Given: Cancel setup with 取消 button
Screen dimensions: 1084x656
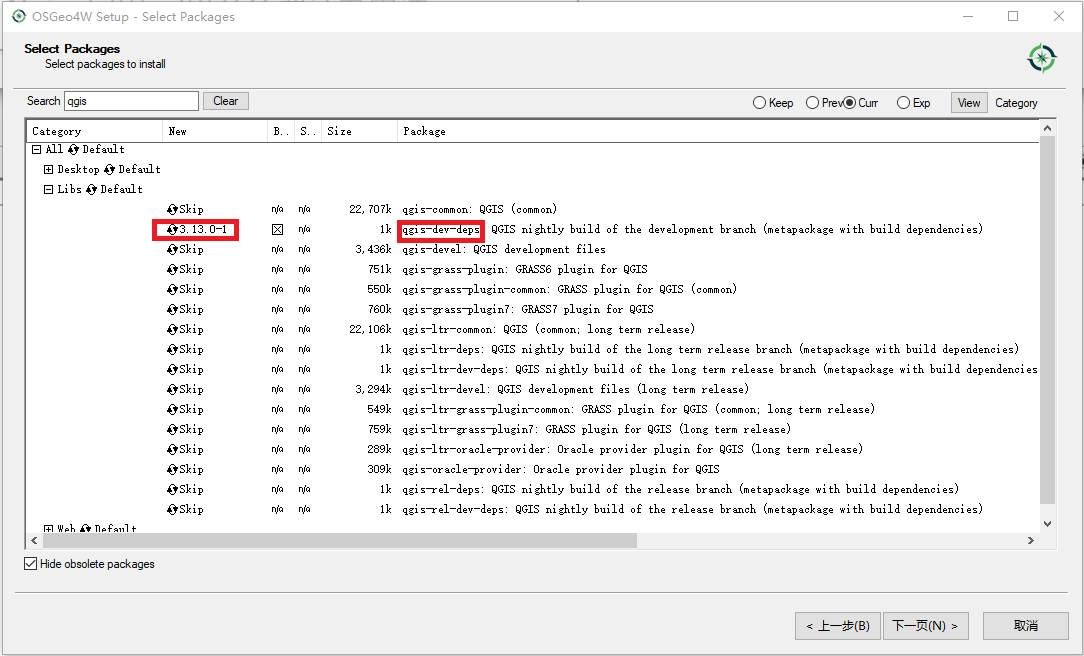Looking at the screenshot, I should 1025,626.
